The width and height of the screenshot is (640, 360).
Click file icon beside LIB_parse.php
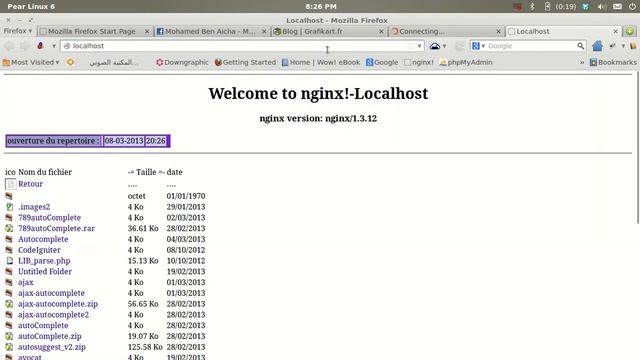click(9, 261)
